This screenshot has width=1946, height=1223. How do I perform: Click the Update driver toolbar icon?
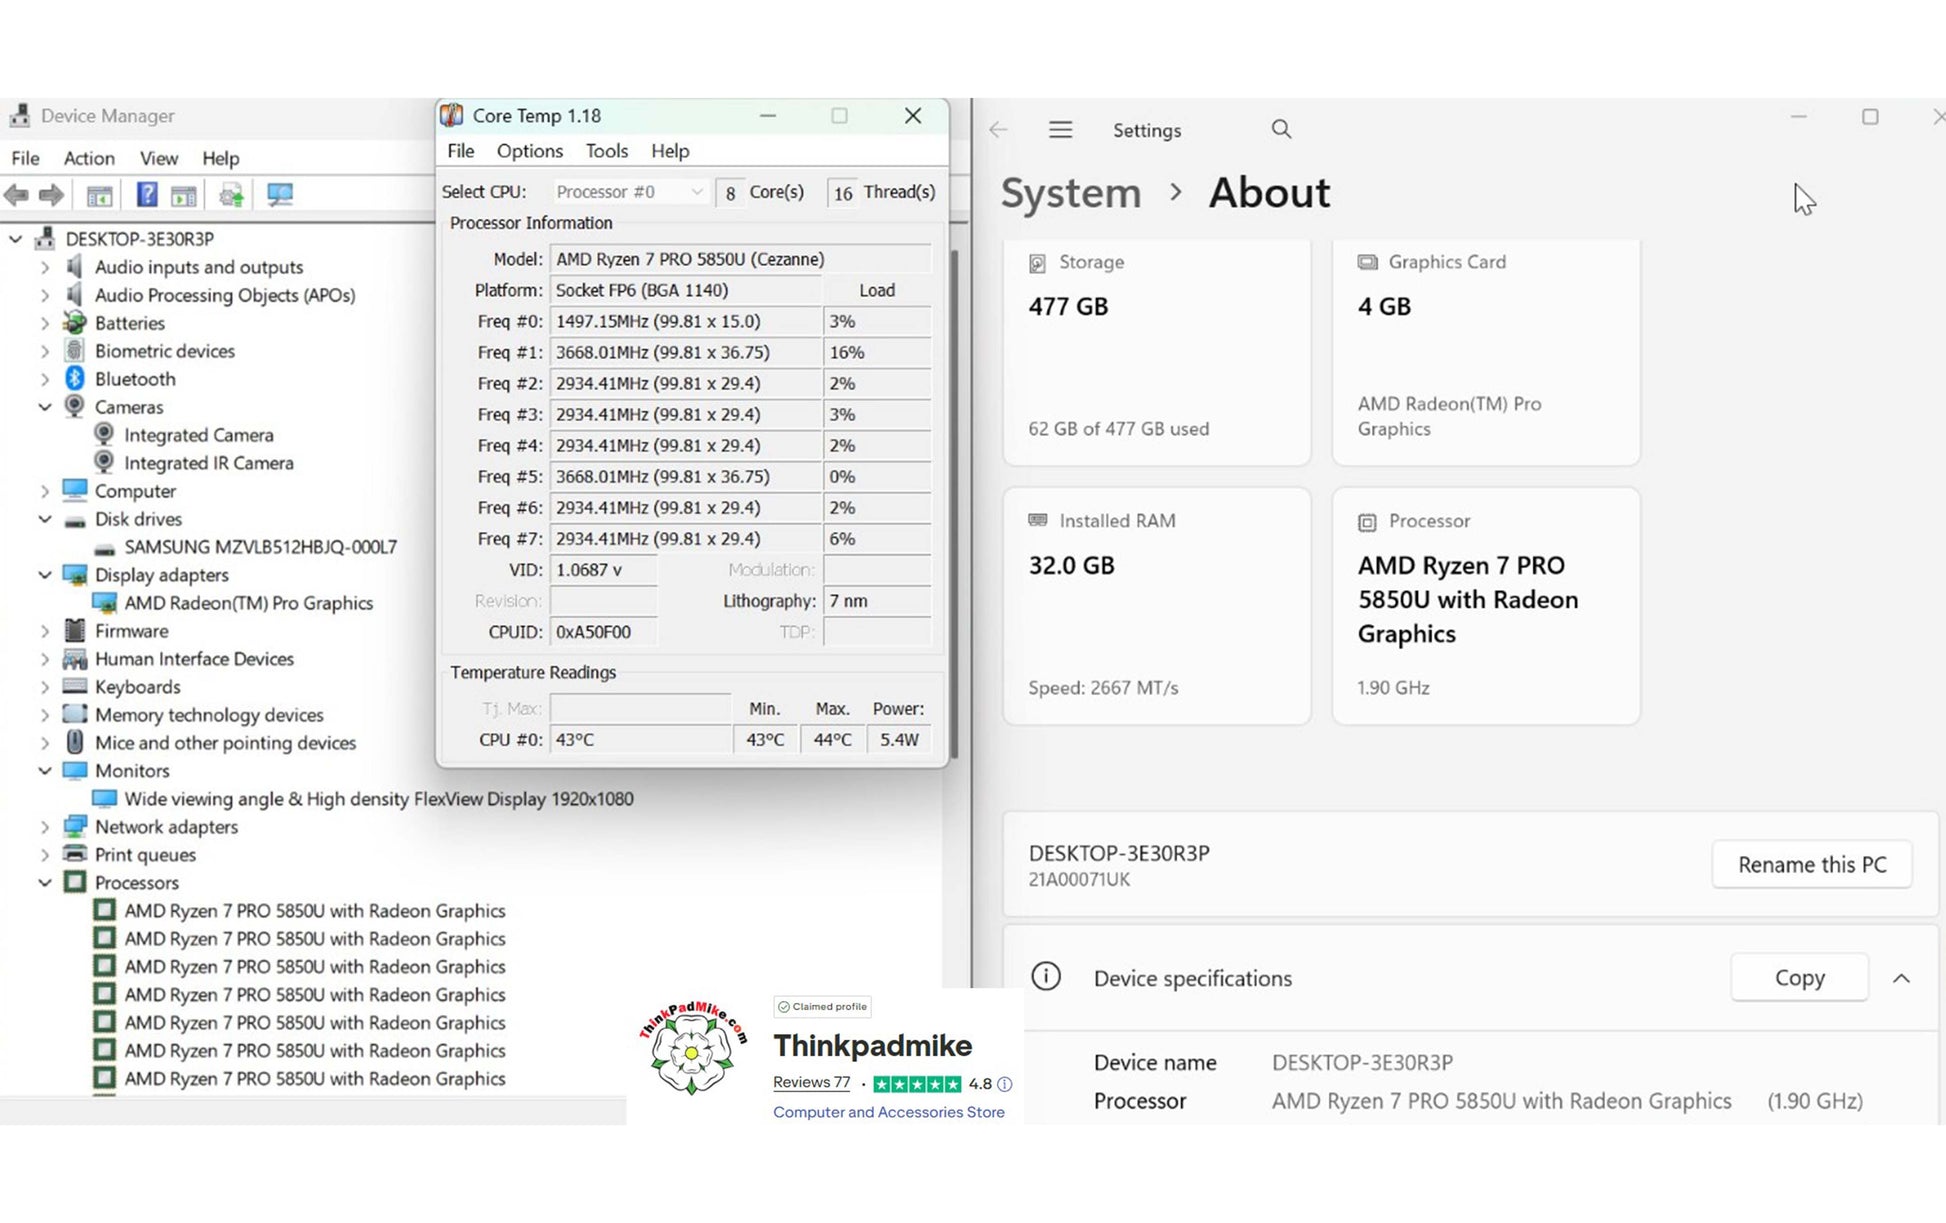coord(231,195)
